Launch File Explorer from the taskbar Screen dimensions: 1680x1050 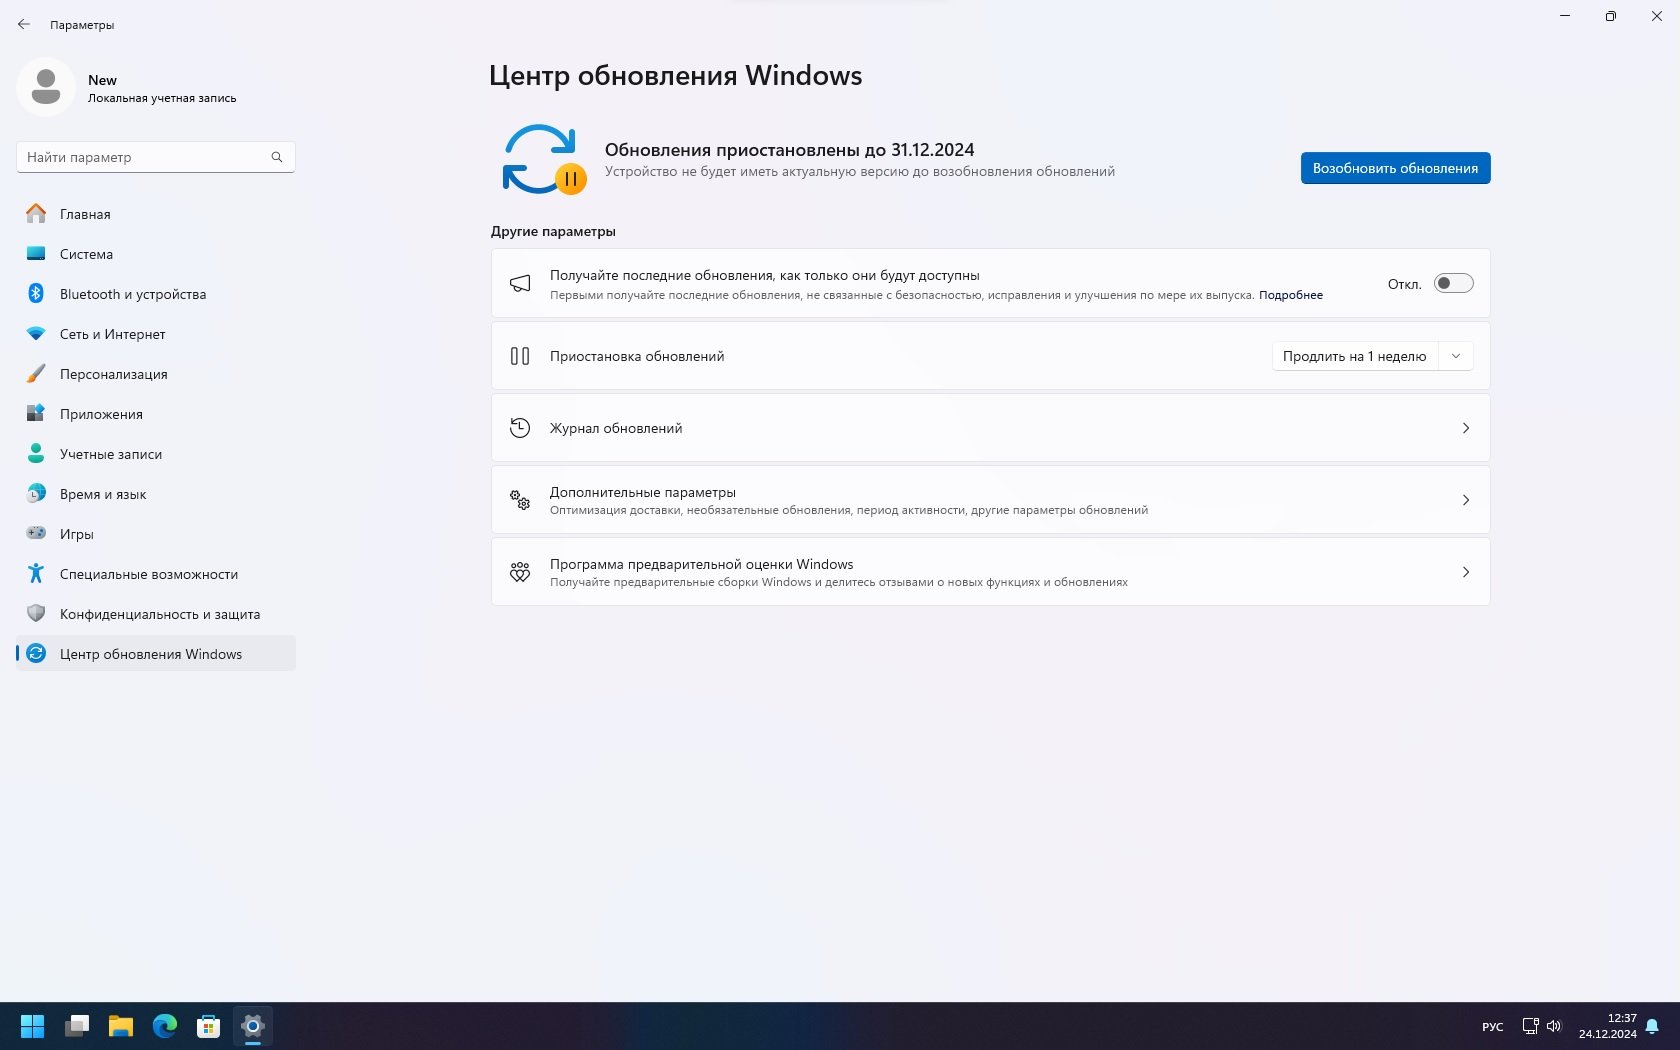tap(121, 1026)
